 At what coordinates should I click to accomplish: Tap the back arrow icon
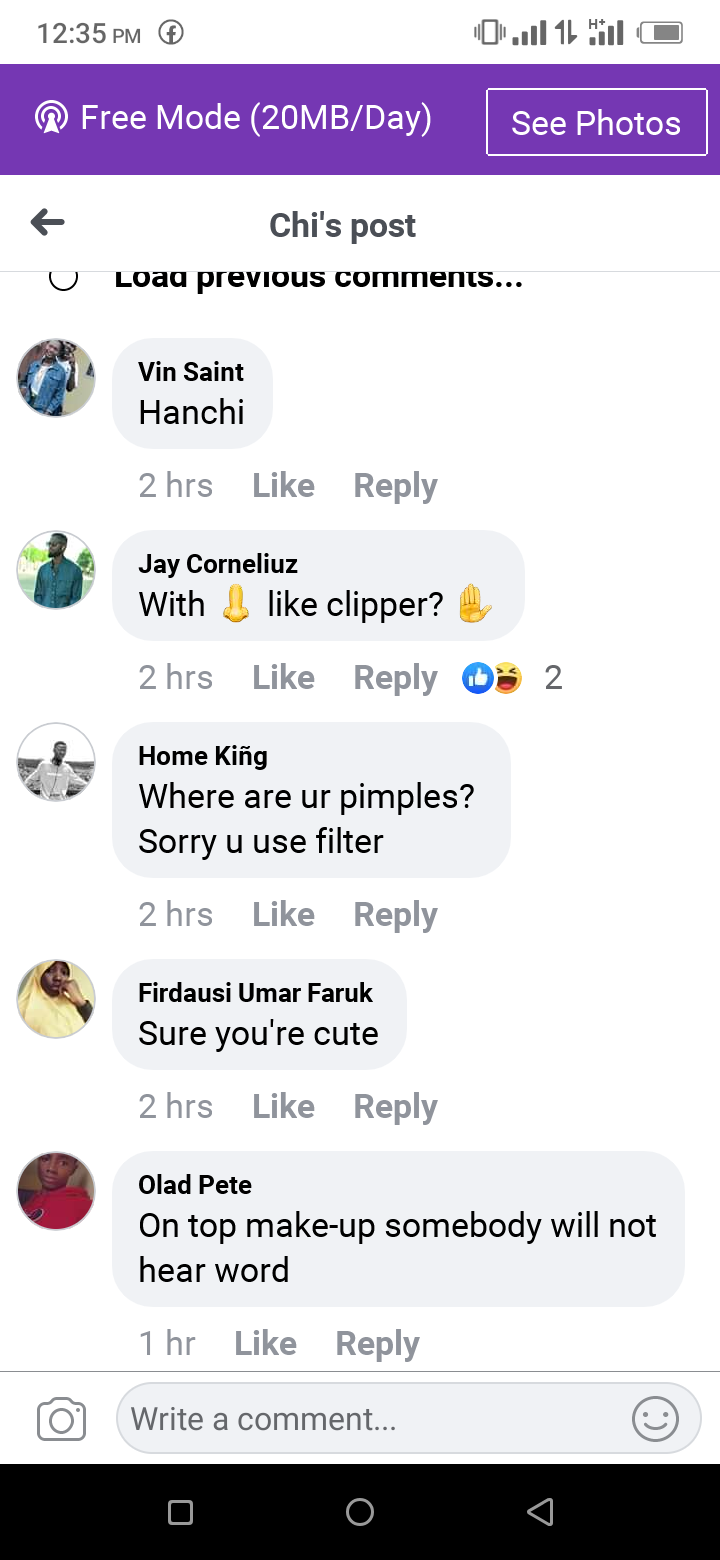(48, 223)
